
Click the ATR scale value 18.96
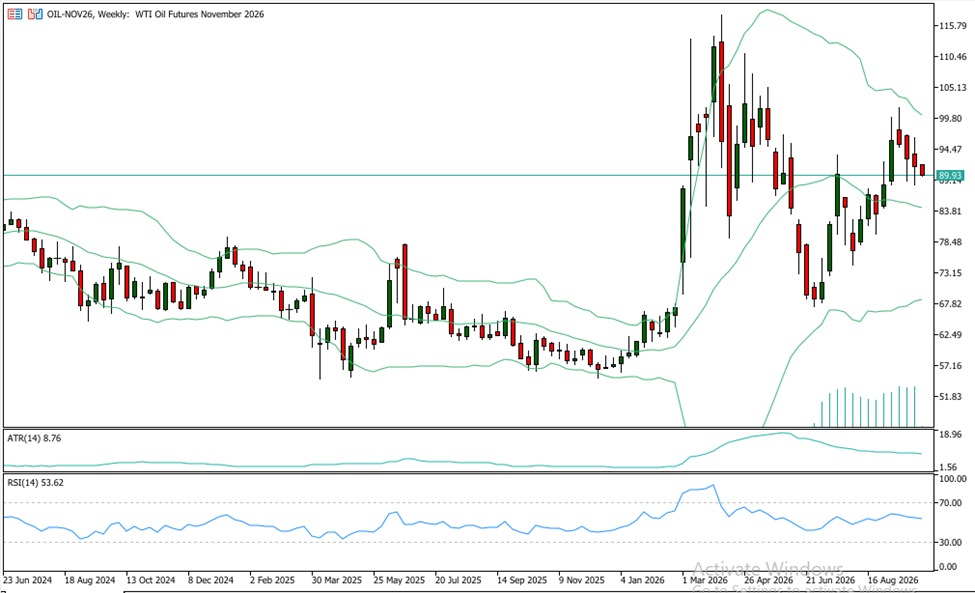[953, 434]
